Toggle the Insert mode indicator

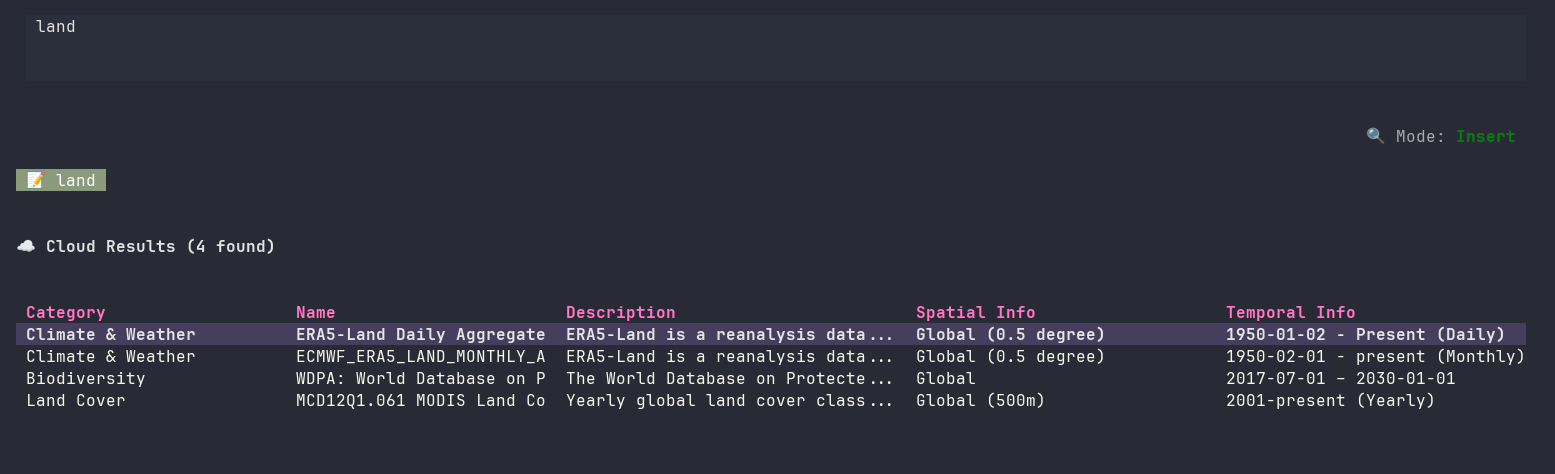(1485, 136)
